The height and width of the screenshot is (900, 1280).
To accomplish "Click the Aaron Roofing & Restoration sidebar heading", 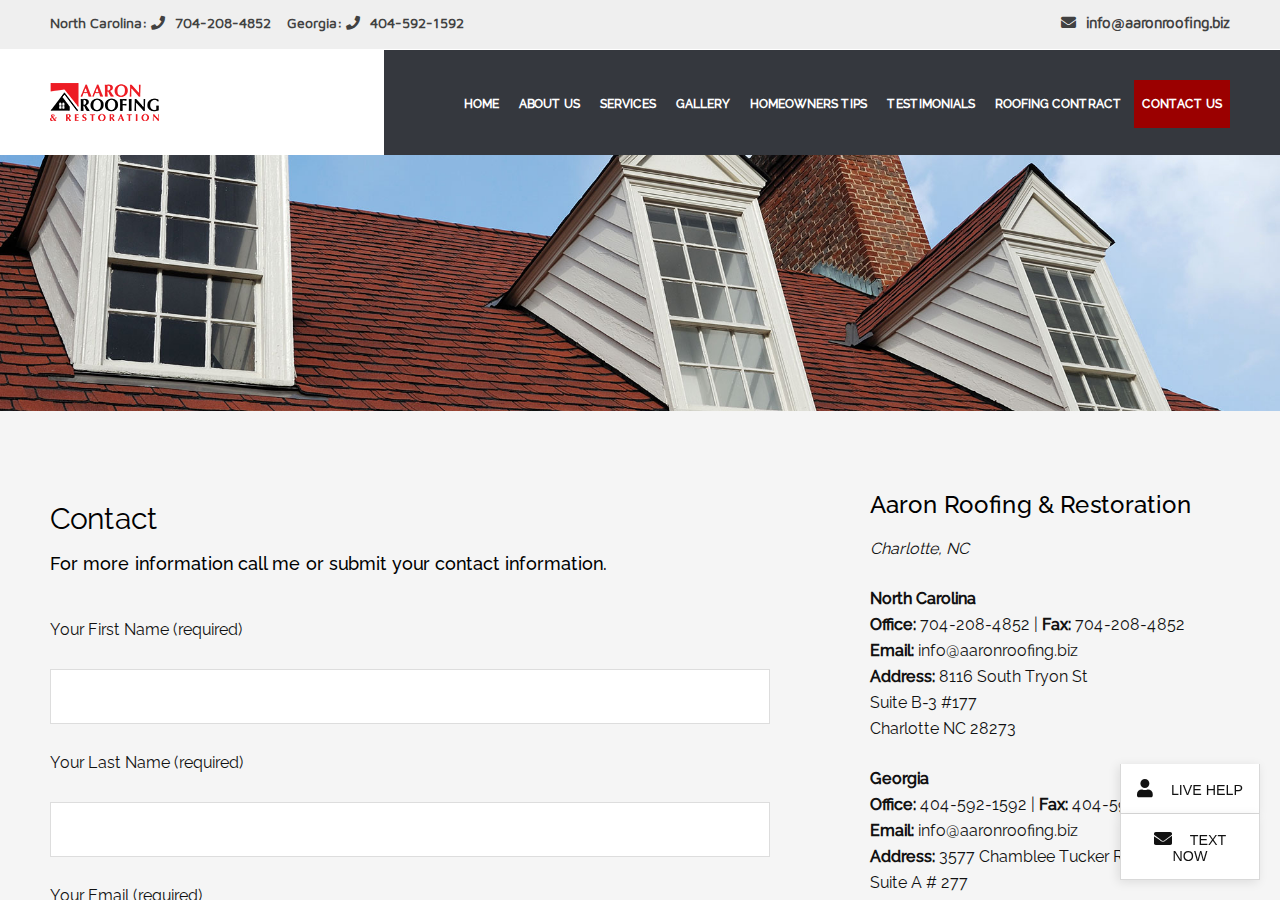I will click(1030, 505).
